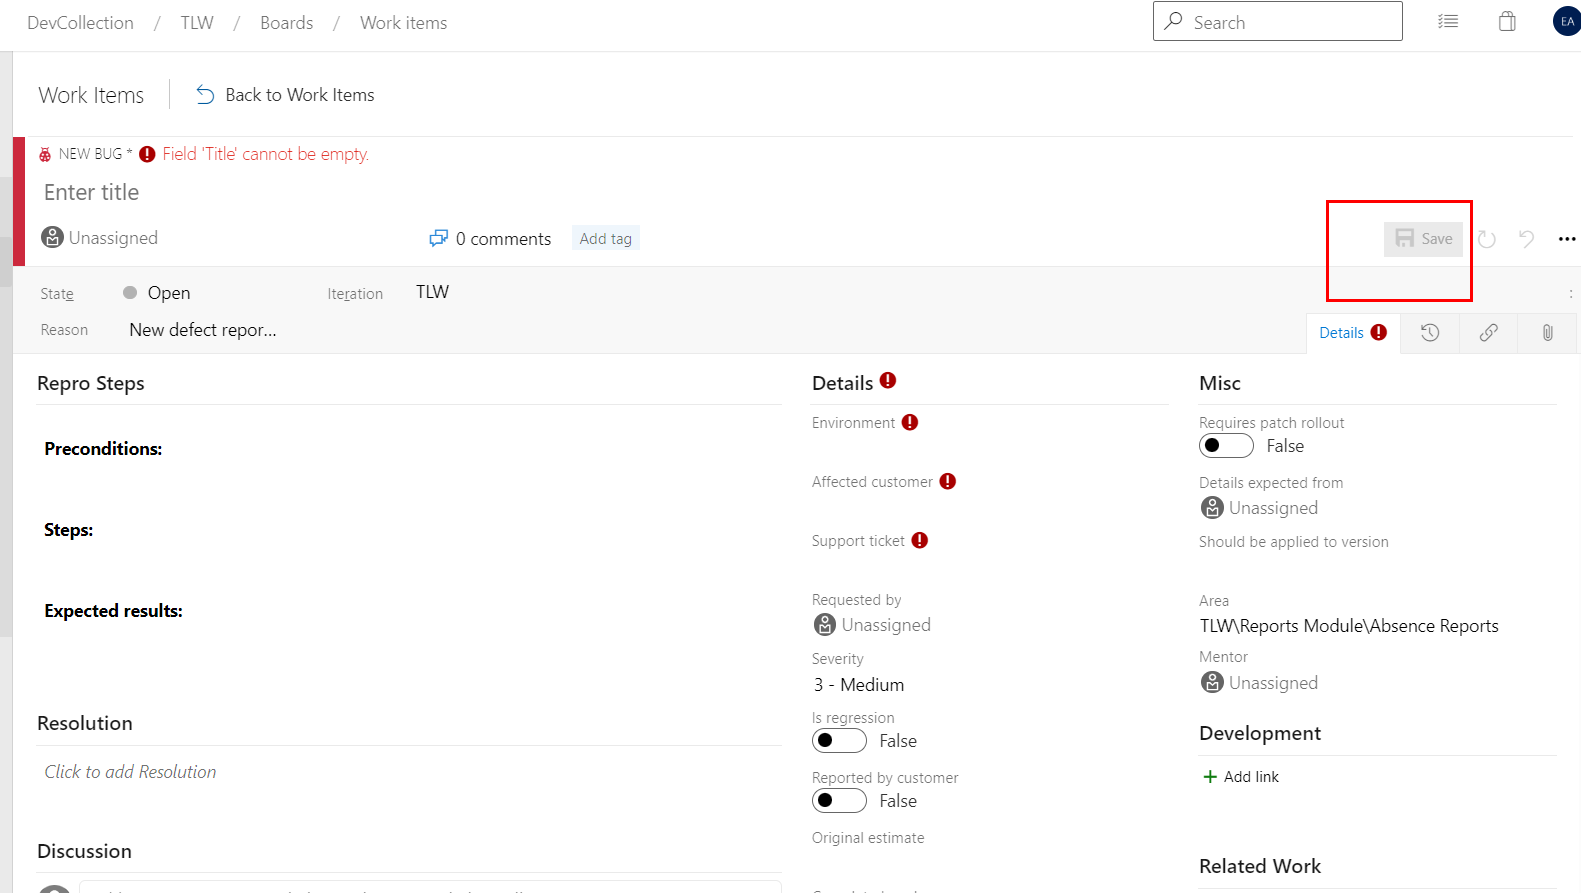Click the Support ticket field input
This screenshot has width=1581, height=893.
[x=988, y=567]
